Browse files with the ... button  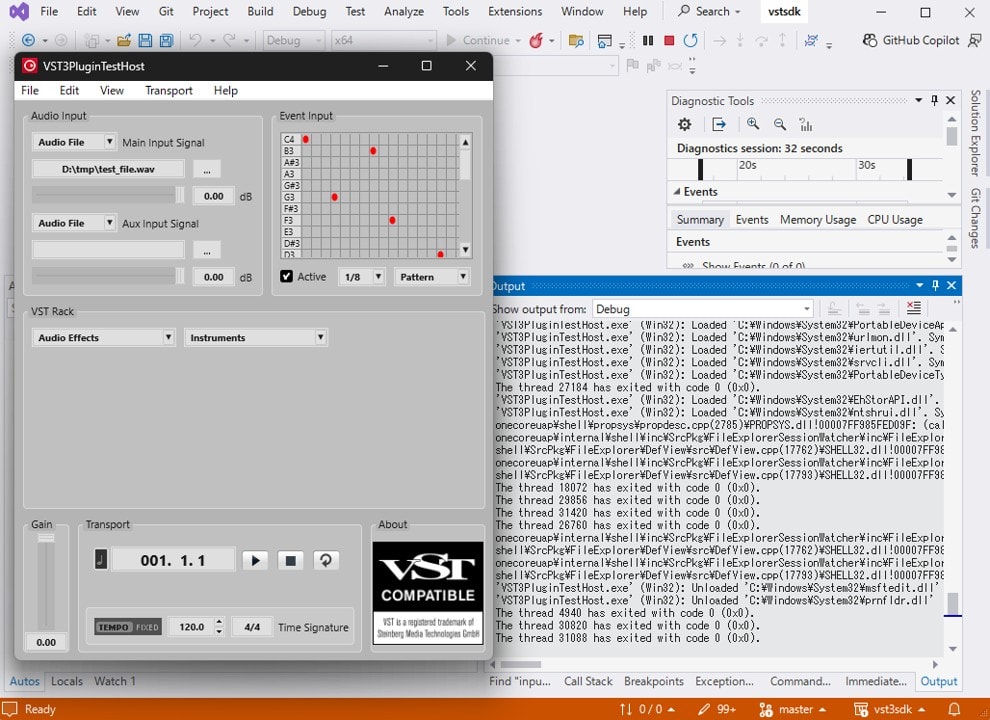pyautogui.click(x=206, y=169)
